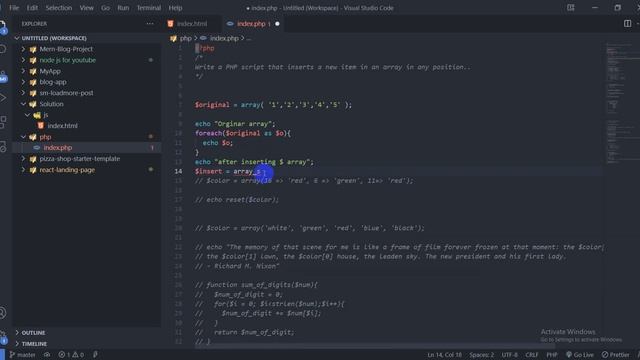Open the errors and warnings counter
This screenshot has height=360, width=640.
point(71,355)
